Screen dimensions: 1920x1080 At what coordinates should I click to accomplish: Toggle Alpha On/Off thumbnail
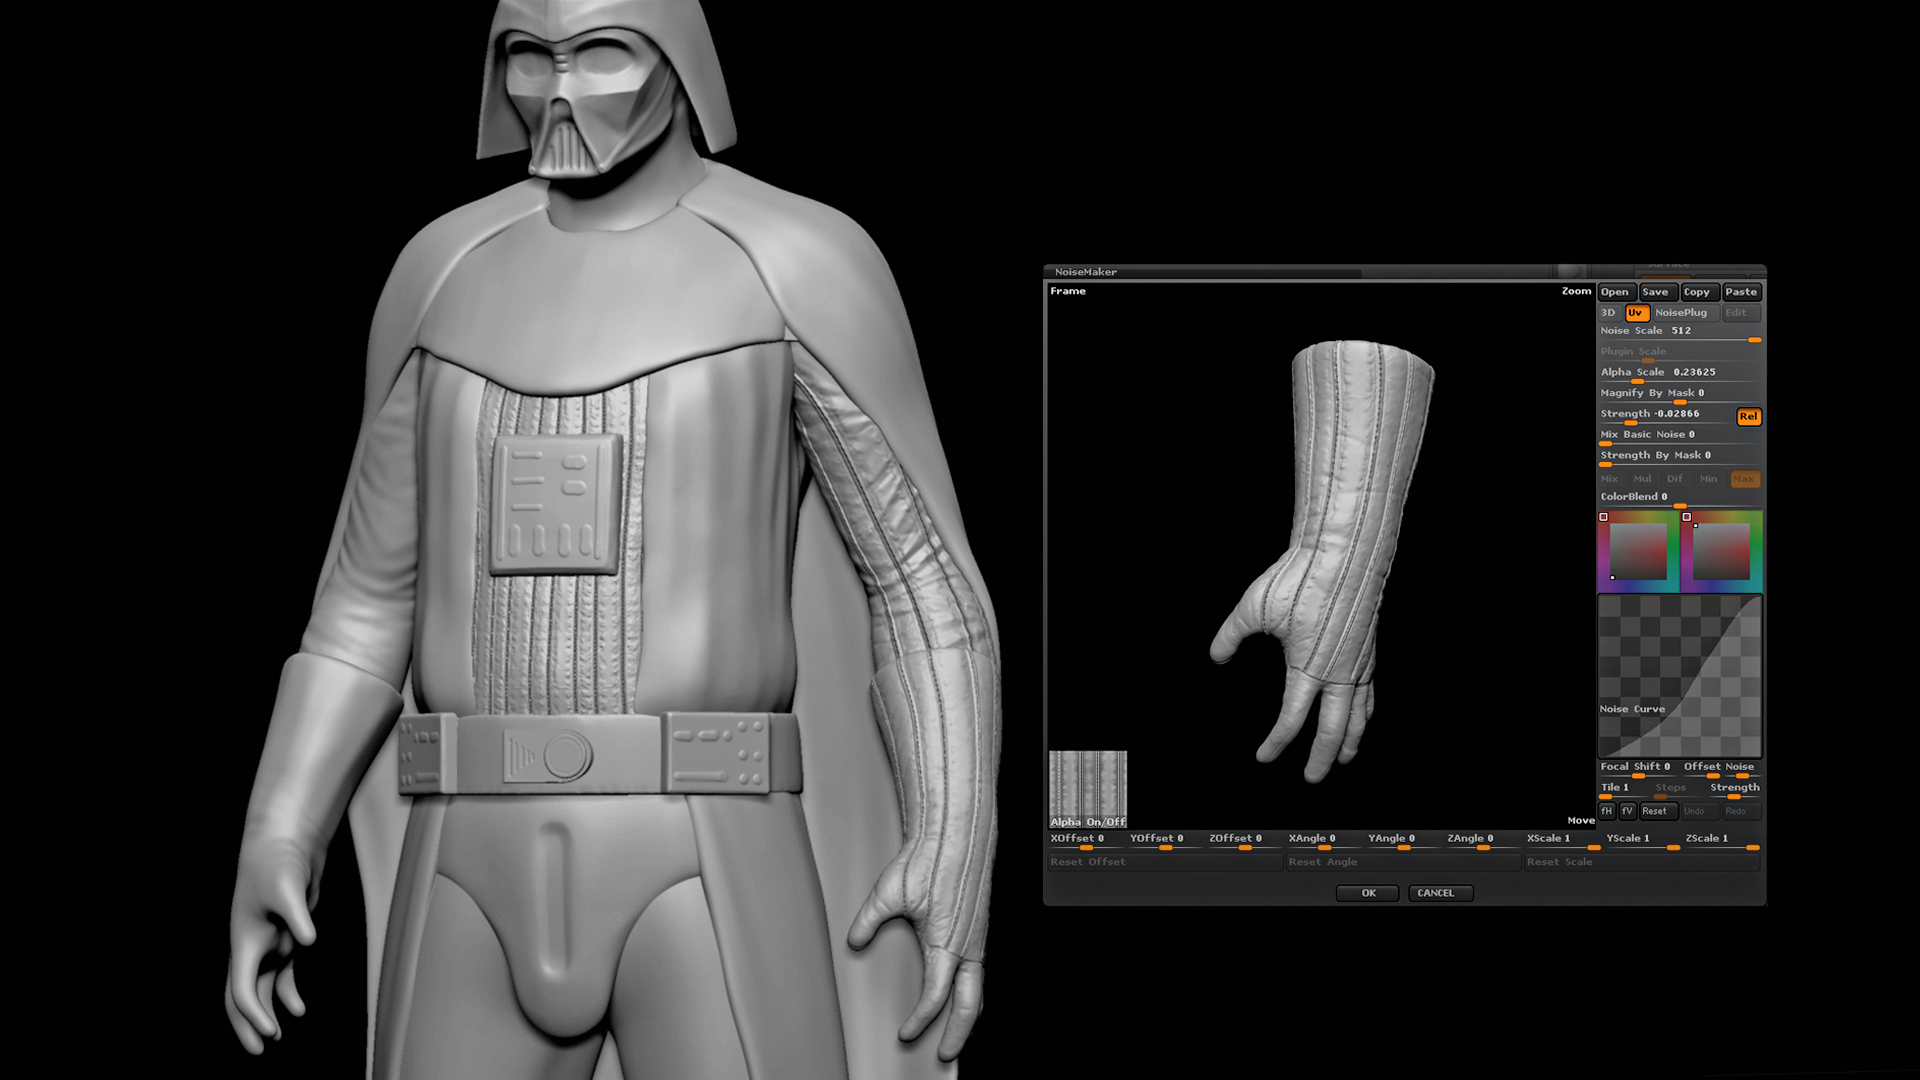pyautogui.click(x=1088, y=789)
